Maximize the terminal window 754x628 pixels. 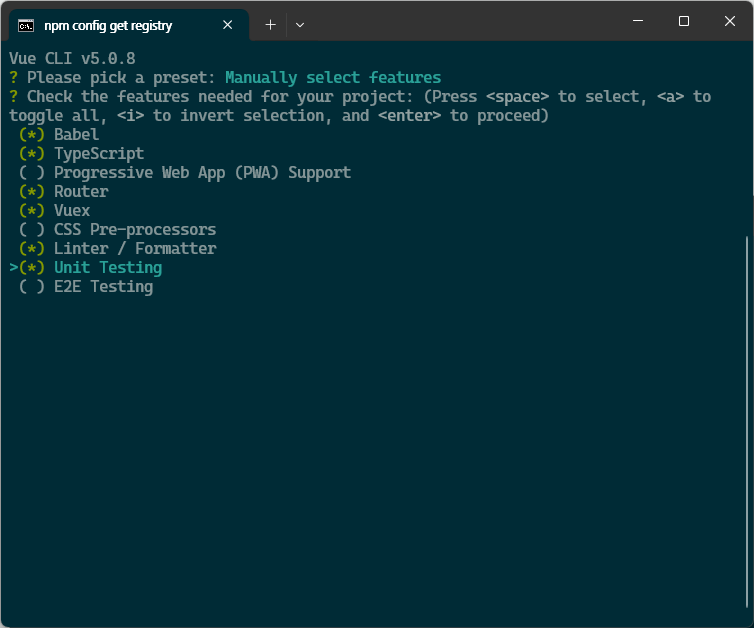click(684, 21)
